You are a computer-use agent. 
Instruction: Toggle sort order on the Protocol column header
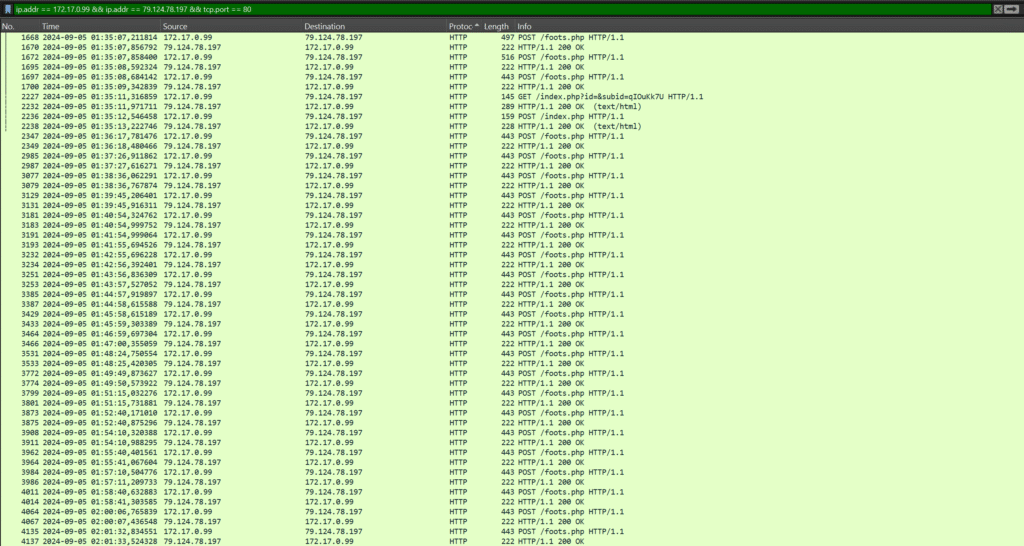pos(464,27)
